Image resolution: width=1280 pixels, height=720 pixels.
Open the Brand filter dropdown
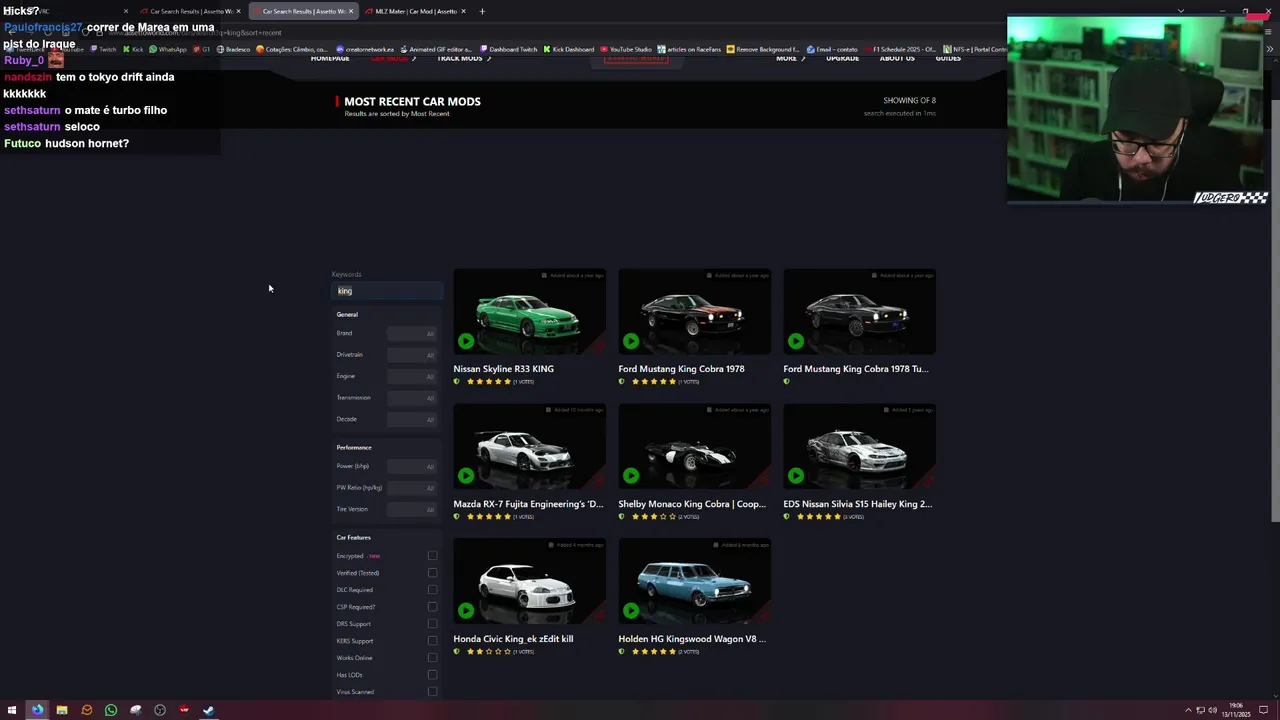[x=412, y=333]
